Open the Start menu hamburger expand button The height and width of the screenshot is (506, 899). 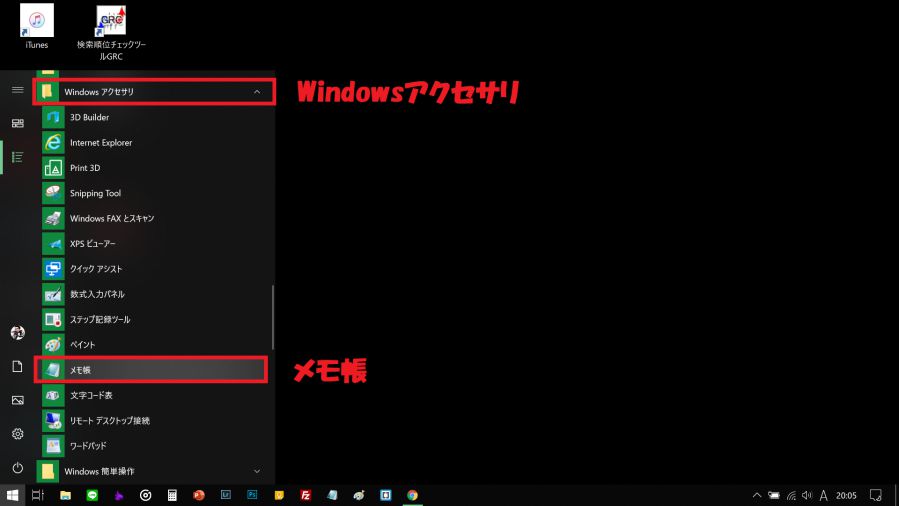click(18, 90)
